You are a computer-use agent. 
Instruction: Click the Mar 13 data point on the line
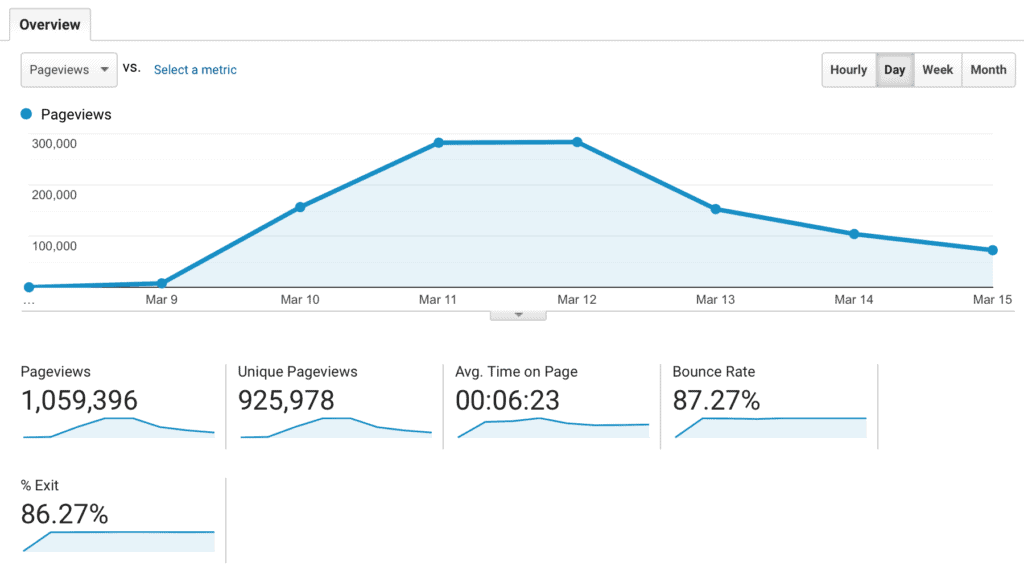pyautogui.click(x=716, y=209)
